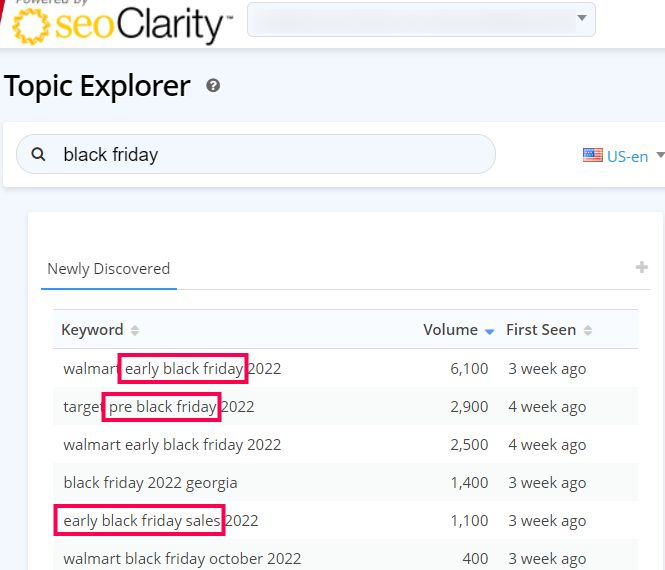Click the 6,100 volume value
Viewport: 665px width, 570px height.
click(469, 369)
